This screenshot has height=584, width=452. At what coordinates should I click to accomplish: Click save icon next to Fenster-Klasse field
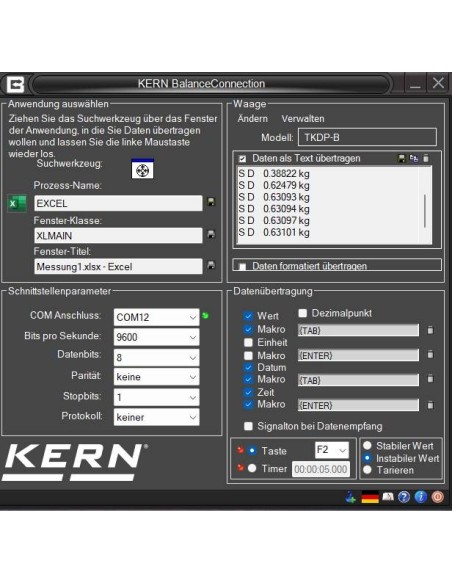pos(211,234)
